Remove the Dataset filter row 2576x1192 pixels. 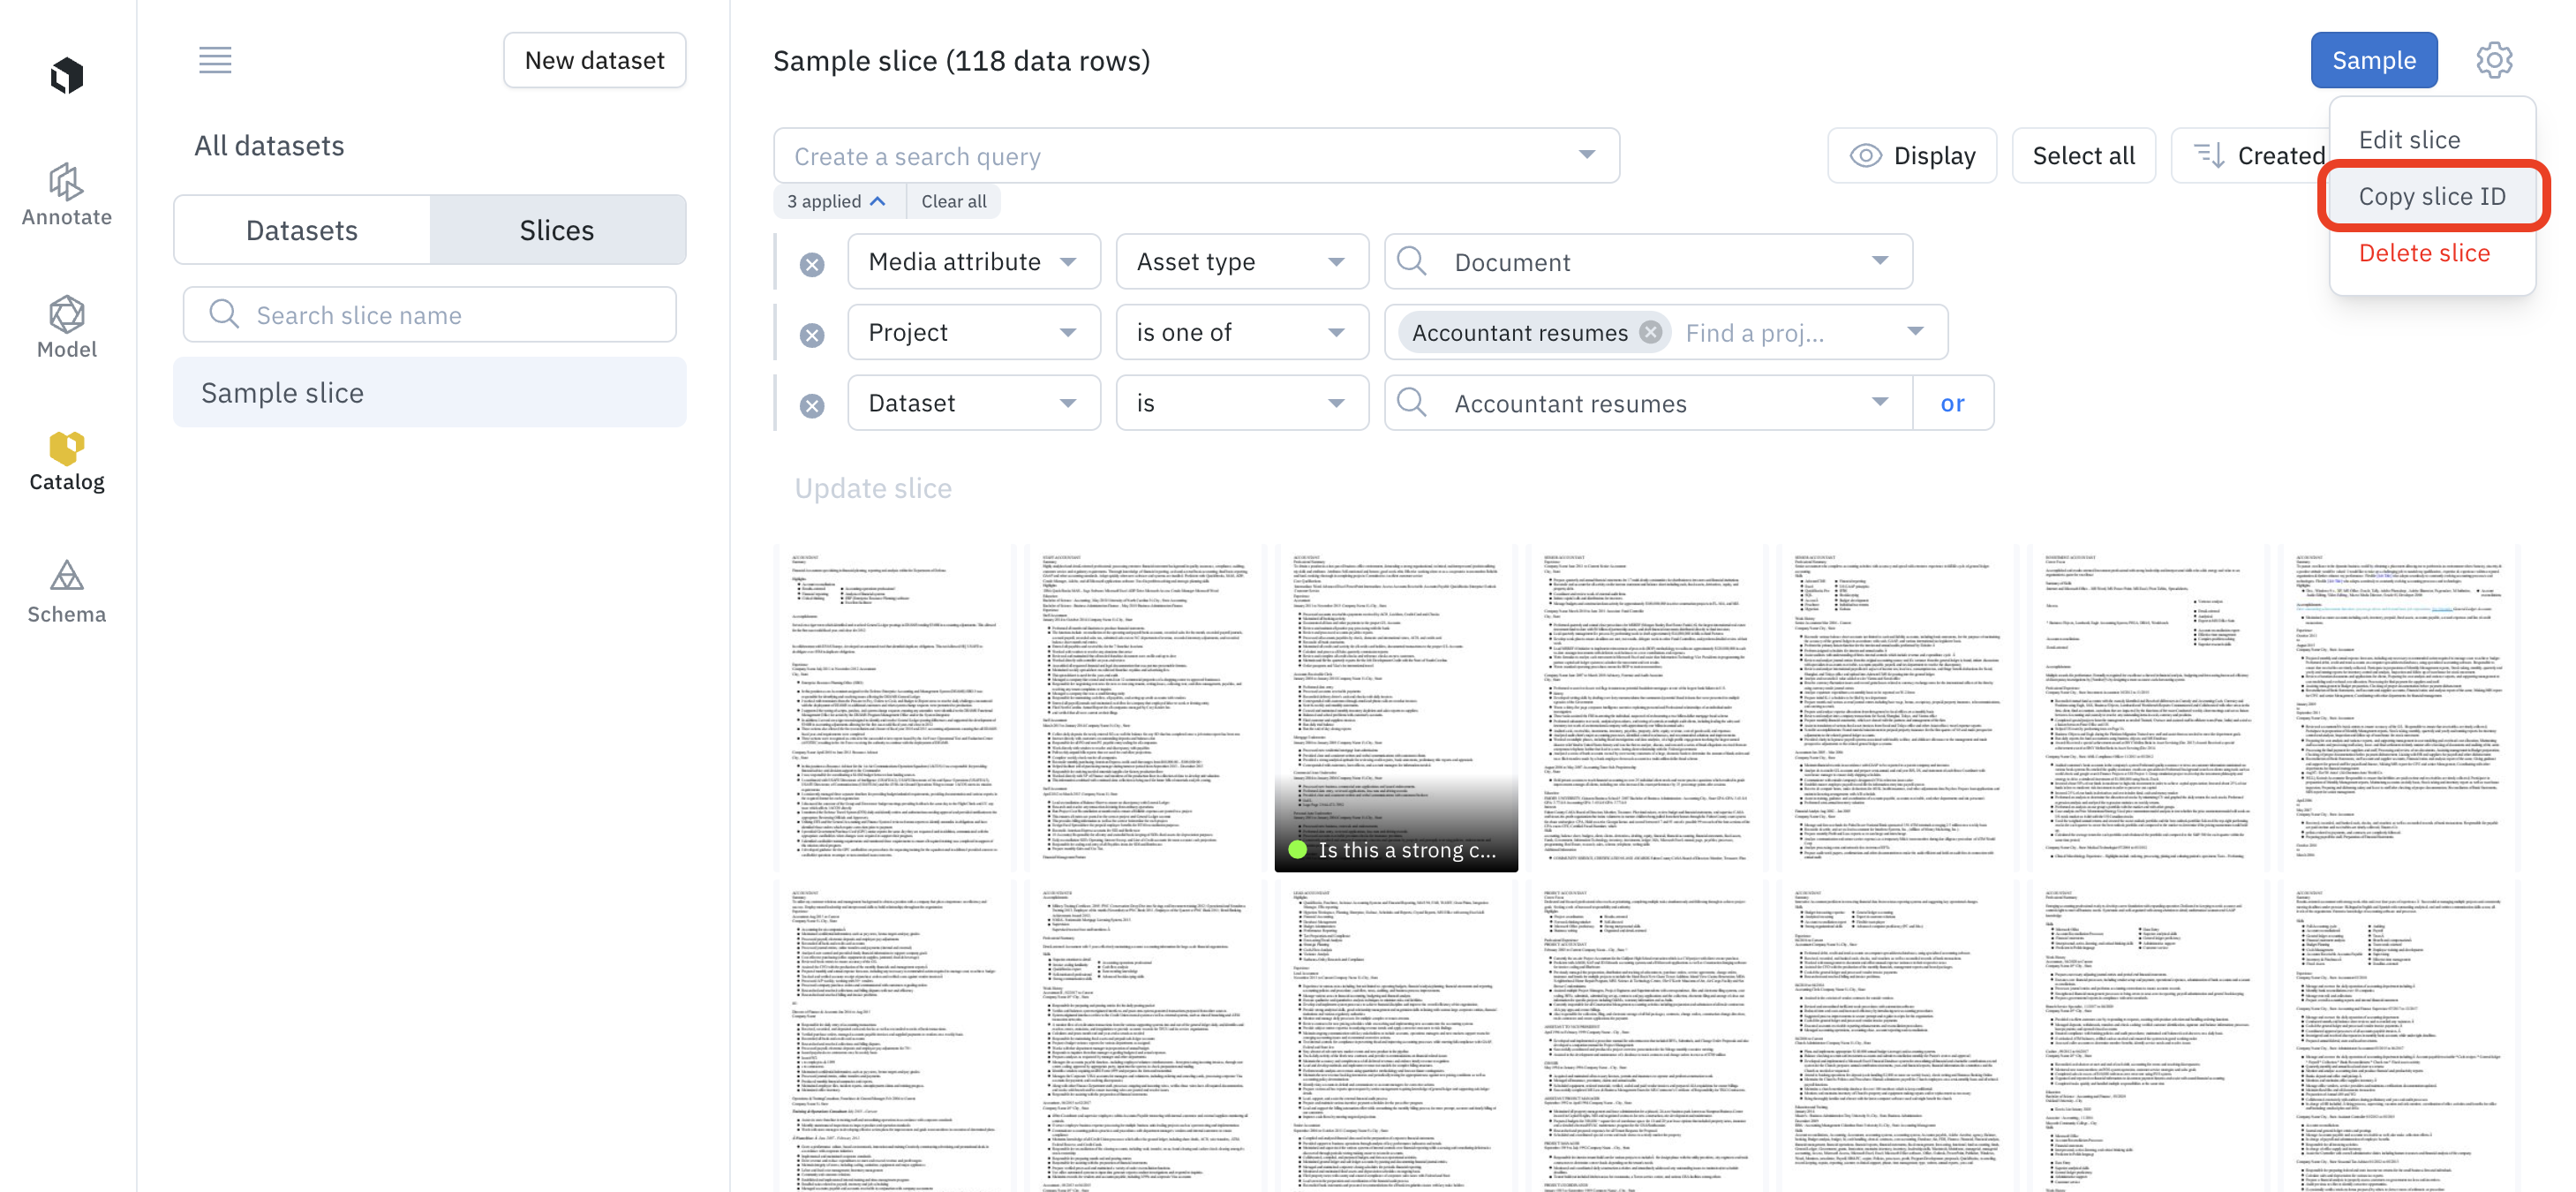click(812, 405)
